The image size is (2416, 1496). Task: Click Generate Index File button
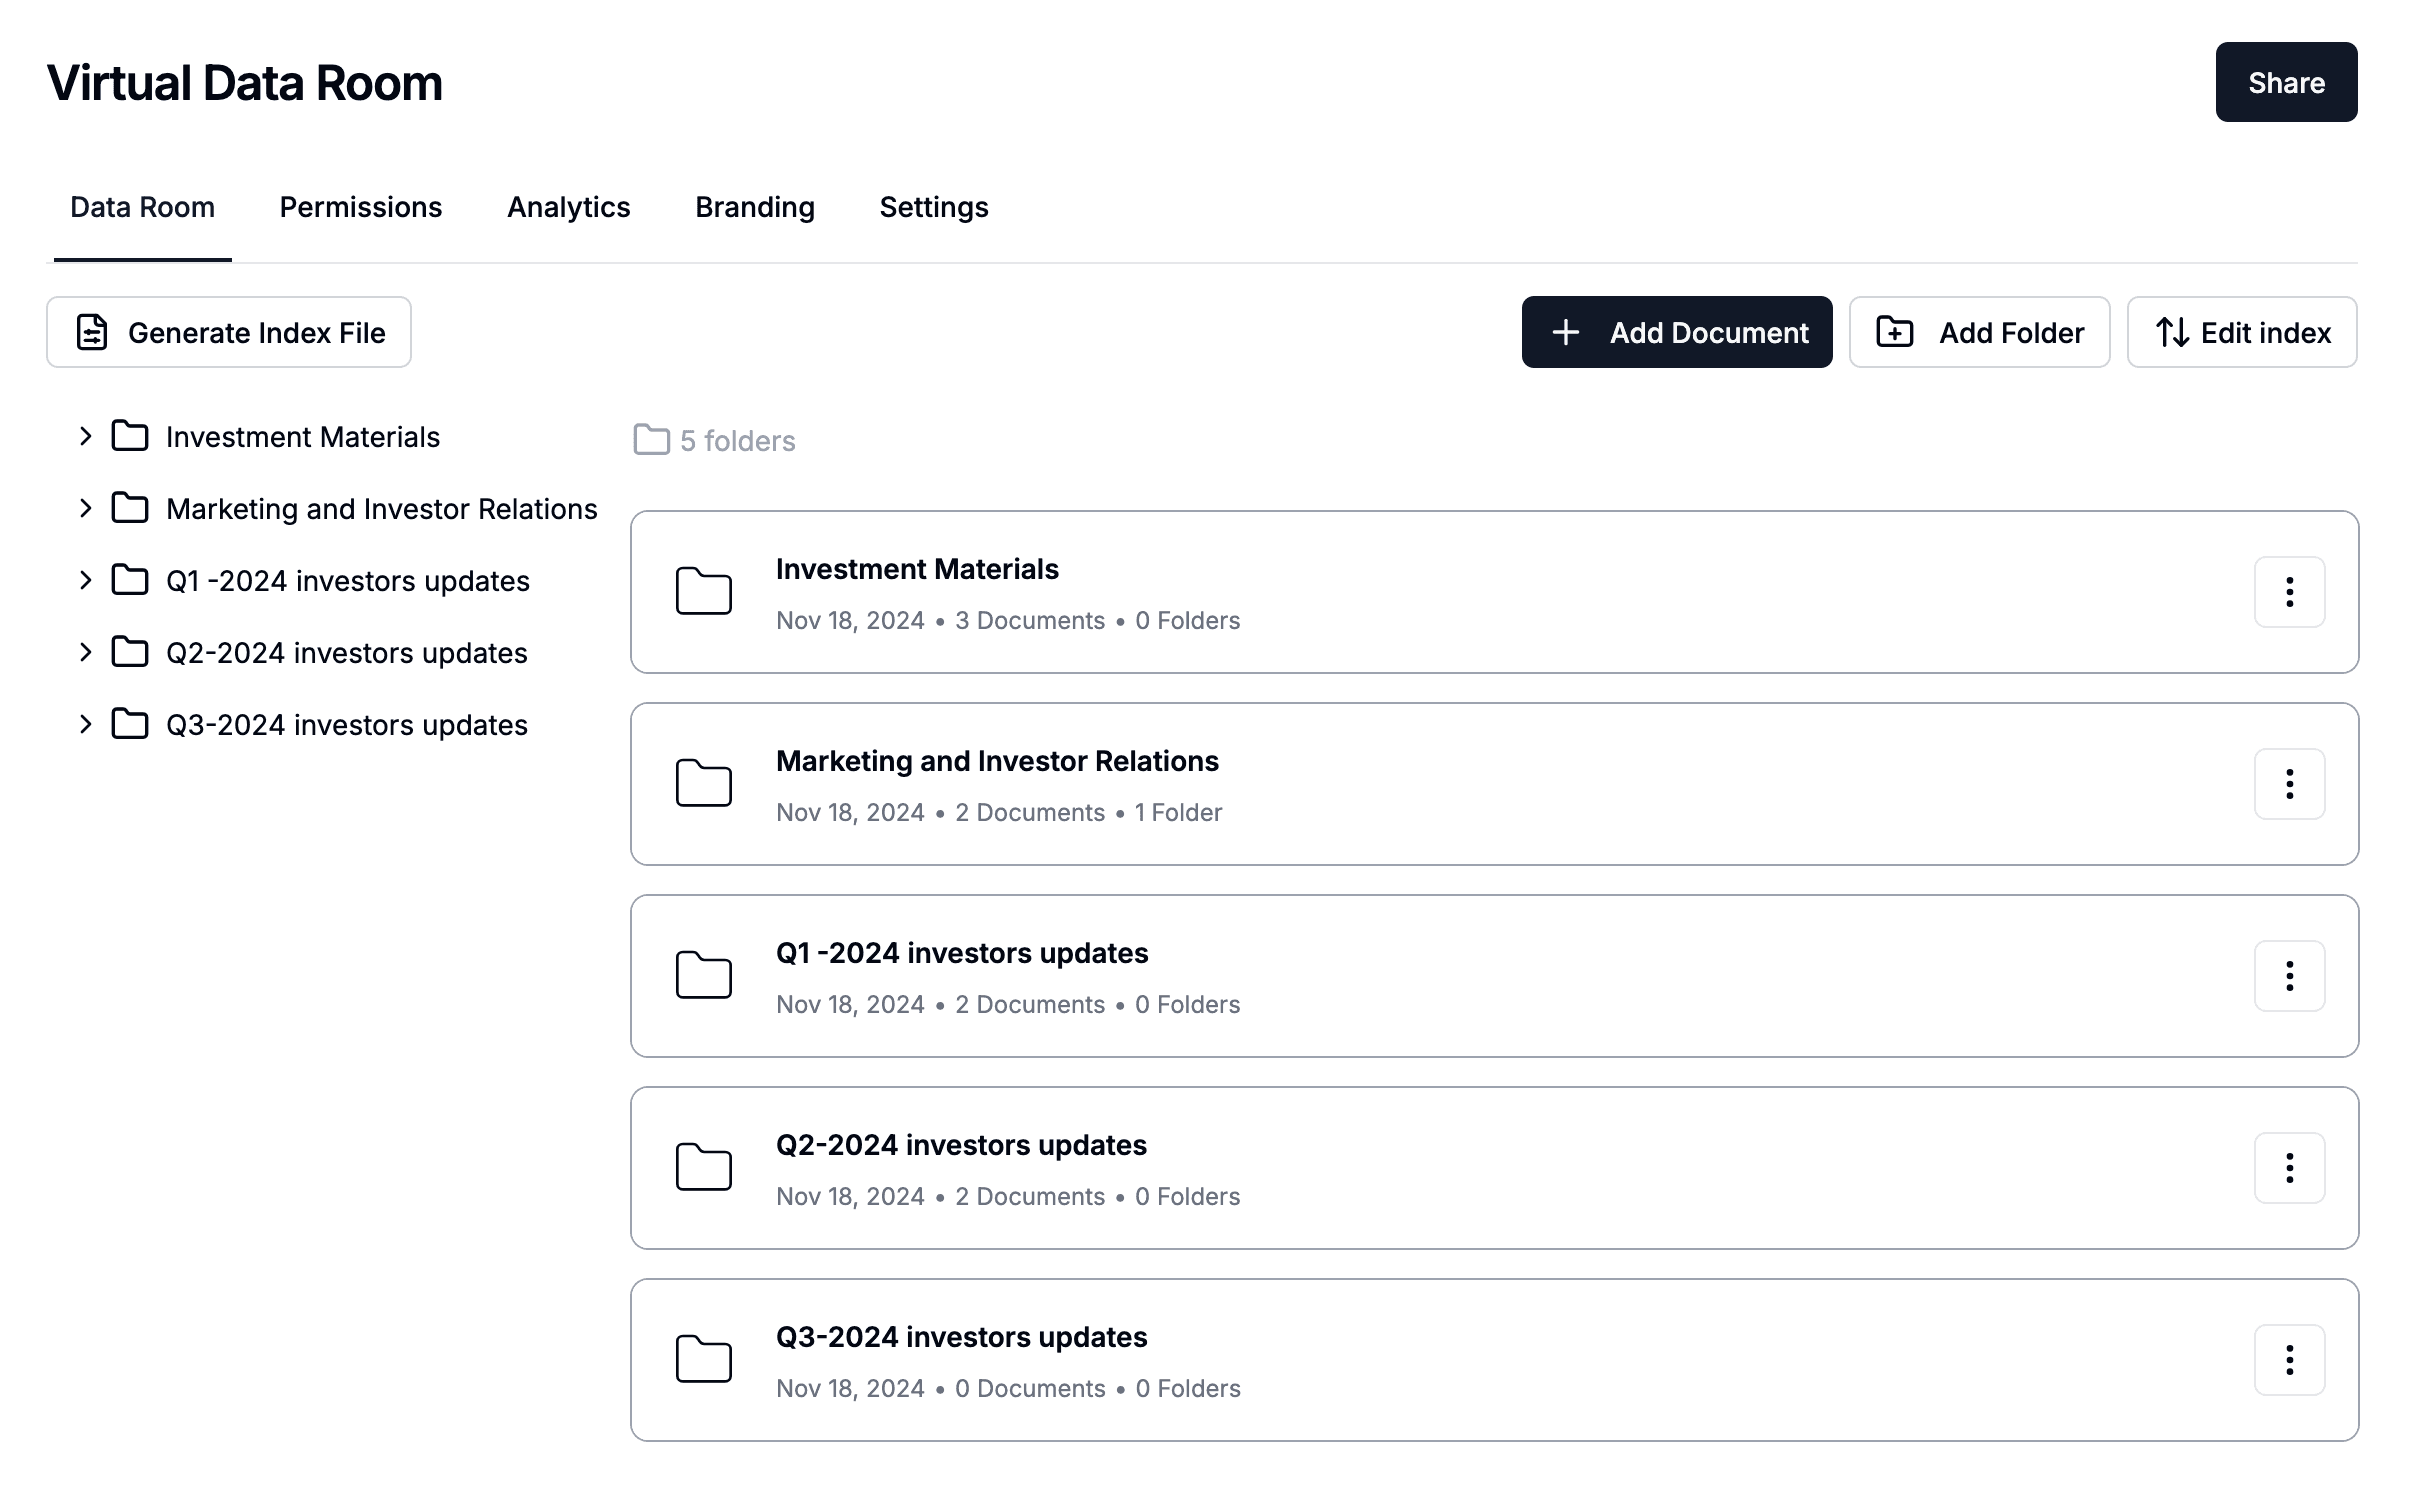coord(229,332)
